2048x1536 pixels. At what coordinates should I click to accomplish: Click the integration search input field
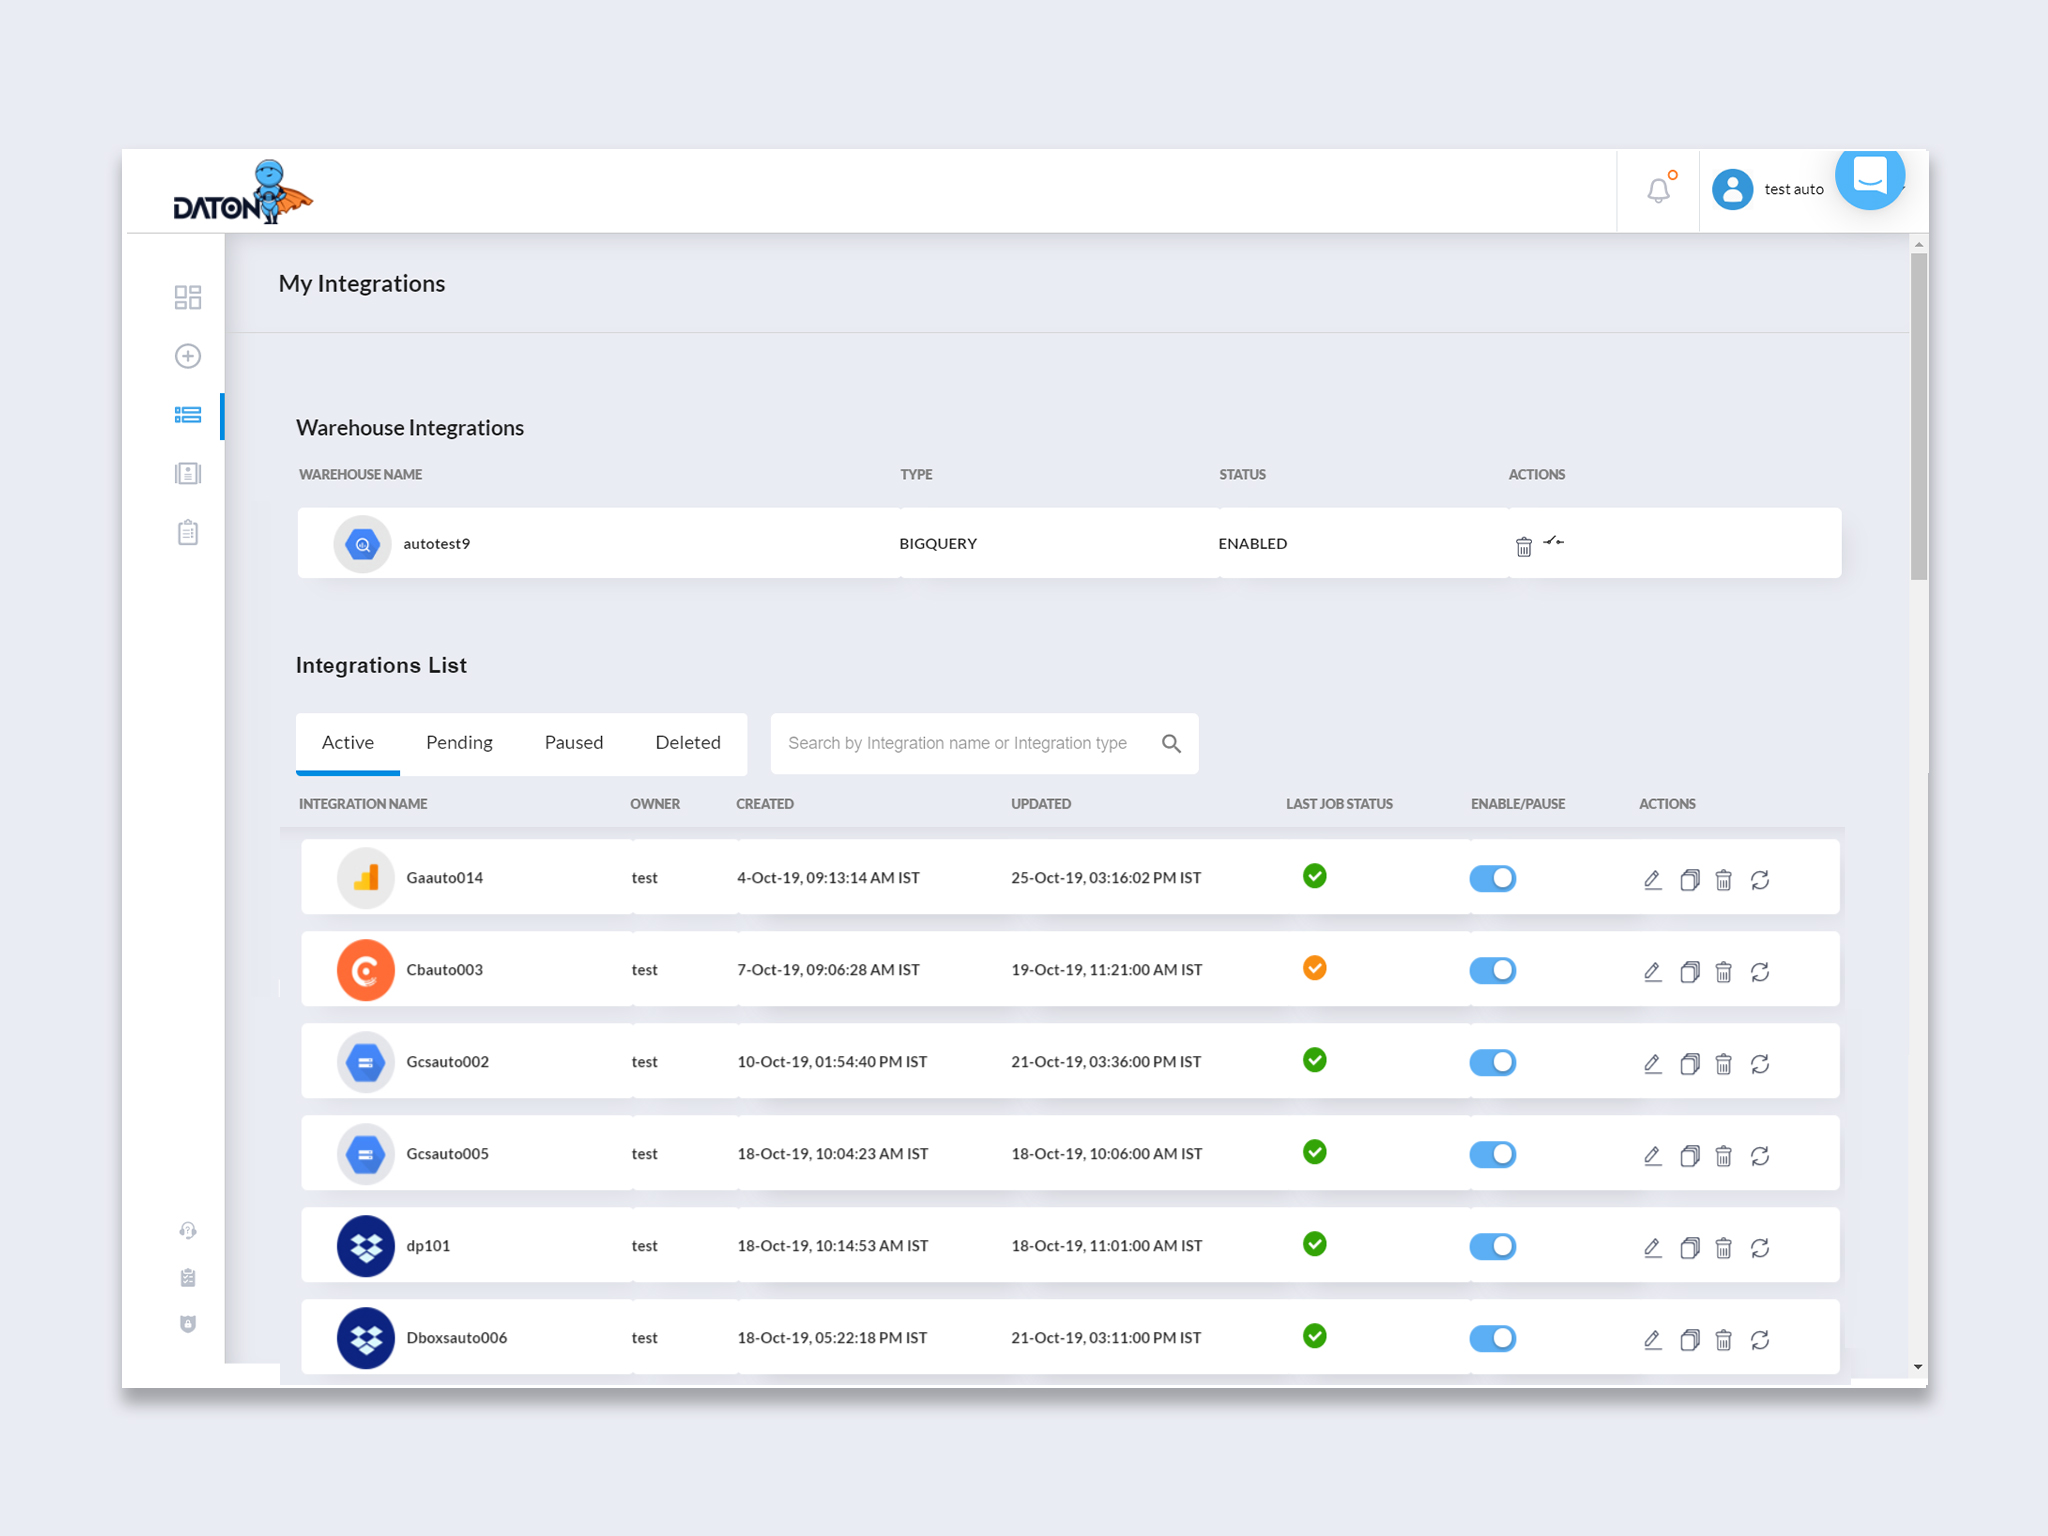(957, 743)
